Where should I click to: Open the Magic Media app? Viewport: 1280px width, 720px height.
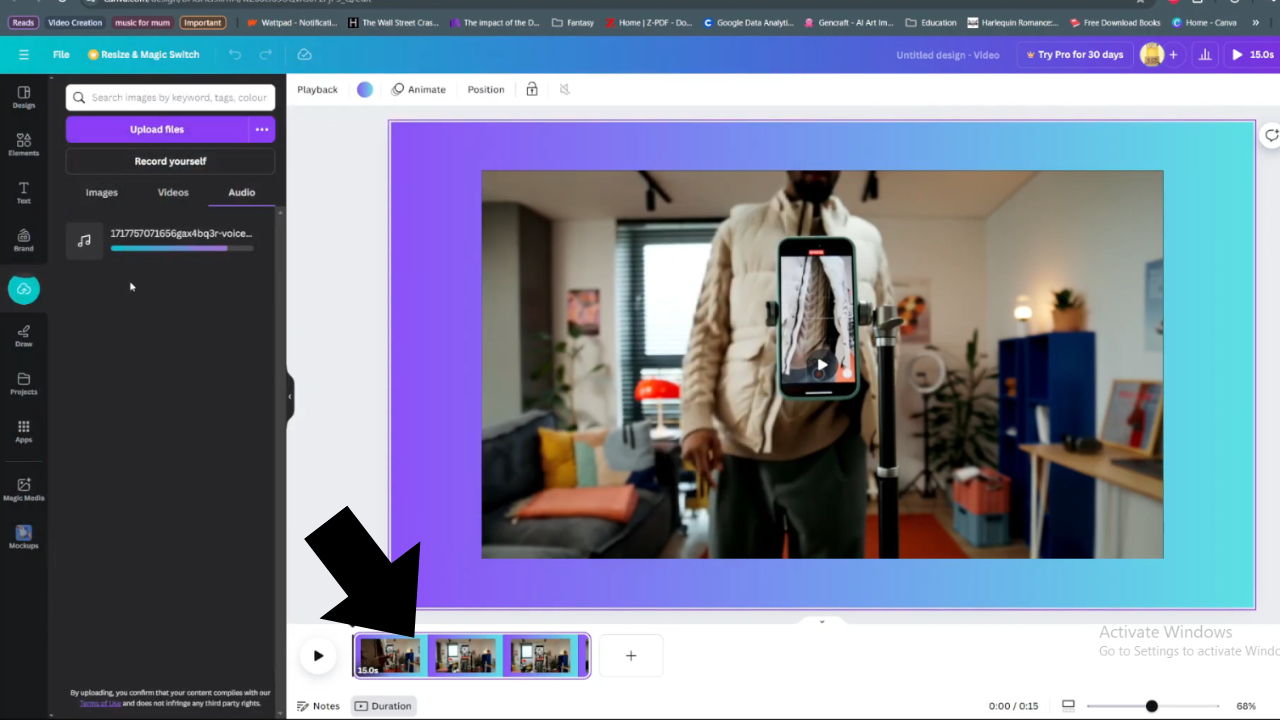[x=24, y=490]
